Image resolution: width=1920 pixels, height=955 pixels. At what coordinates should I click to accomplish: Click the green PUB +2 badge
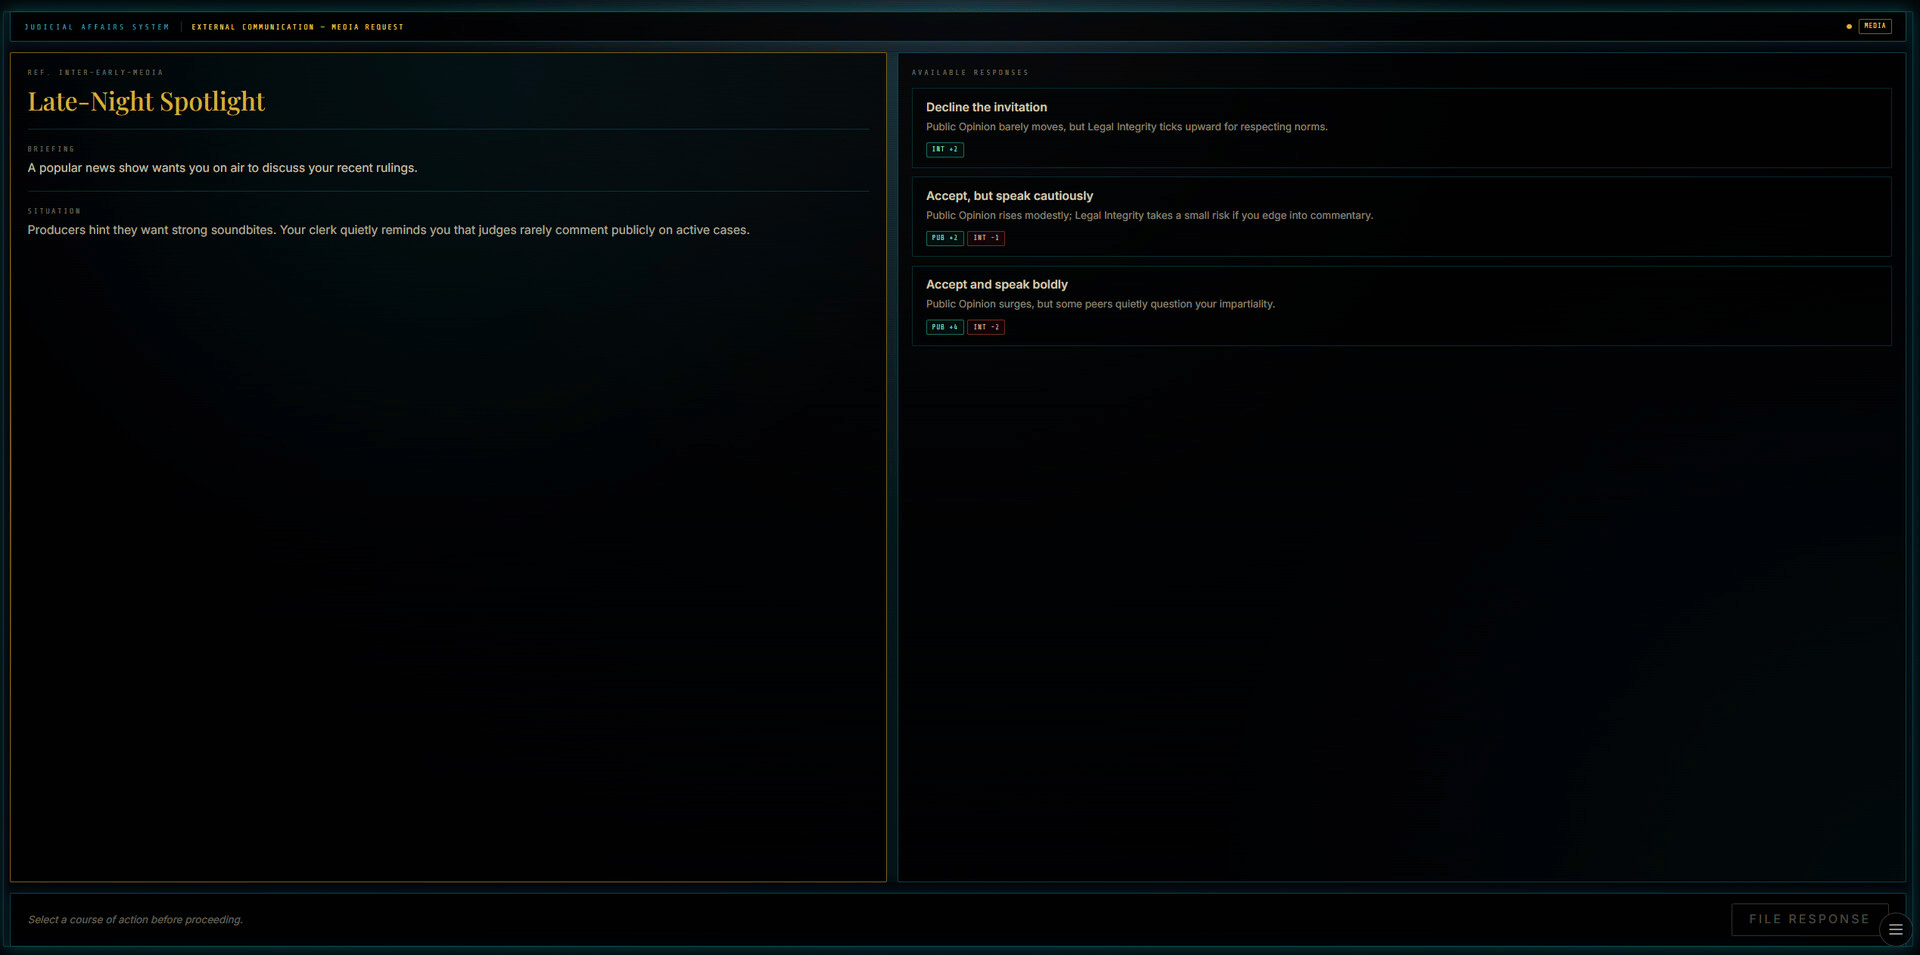945,238
